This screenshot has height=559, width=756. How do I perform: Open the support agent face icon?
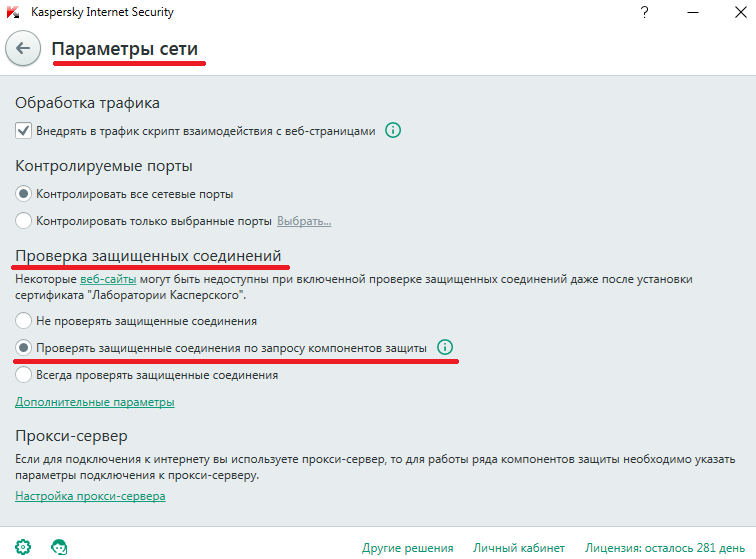(x=59, y=547)
